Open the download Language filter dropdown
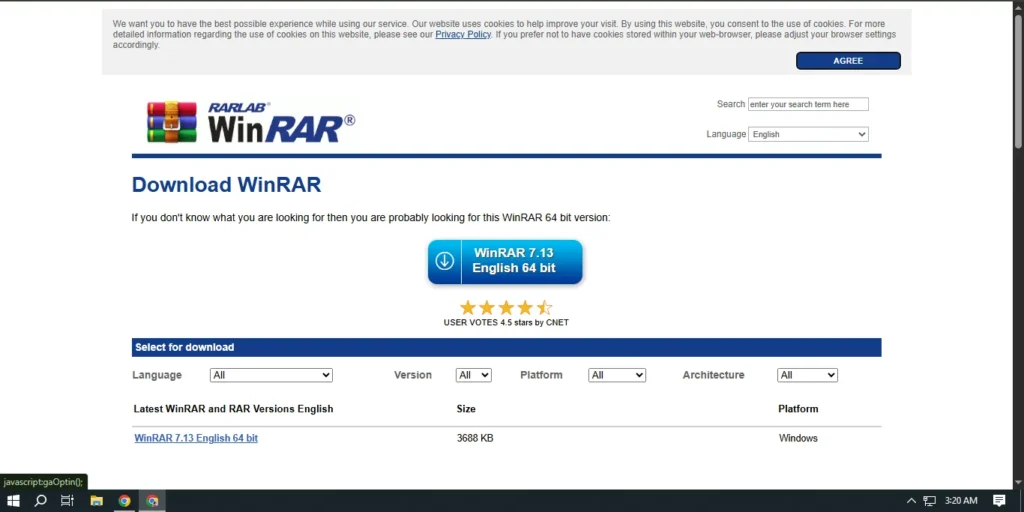The image size is (1024, 512). click(271, 376)
